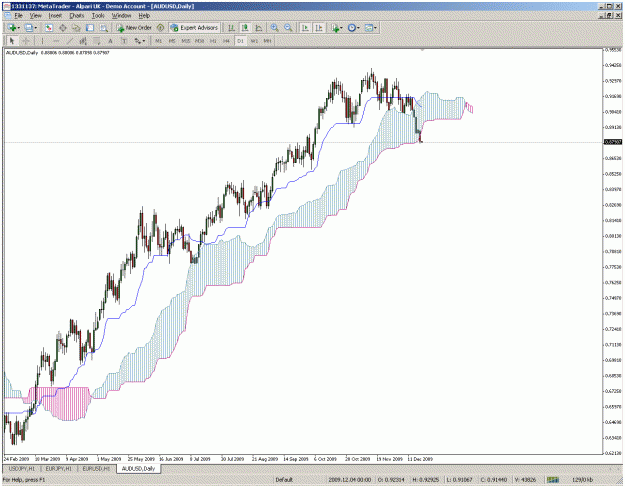Select the Cursor arrow tool
This screenshot has height=486, width=625.
pos(12,41)
